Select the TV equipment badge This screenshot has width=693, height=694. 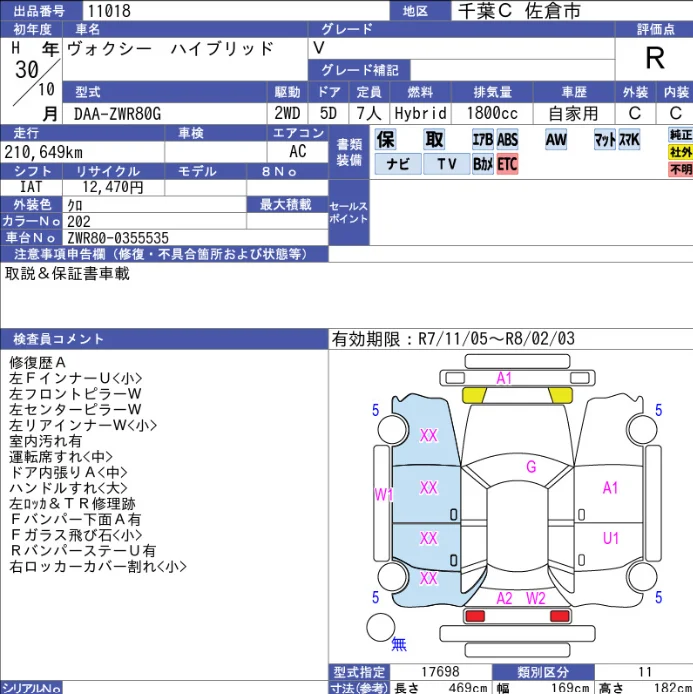pos(446,164)
